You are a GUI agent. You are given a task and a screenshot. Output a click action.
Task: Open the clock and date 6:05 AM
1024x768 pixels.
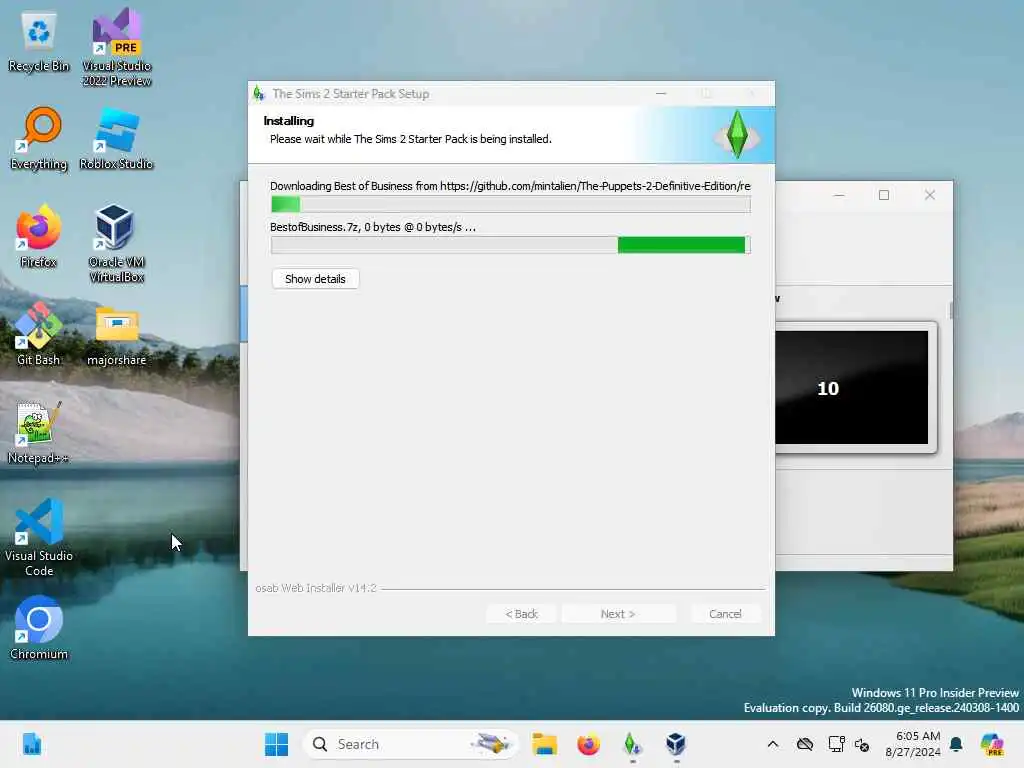tap(912, 744)
